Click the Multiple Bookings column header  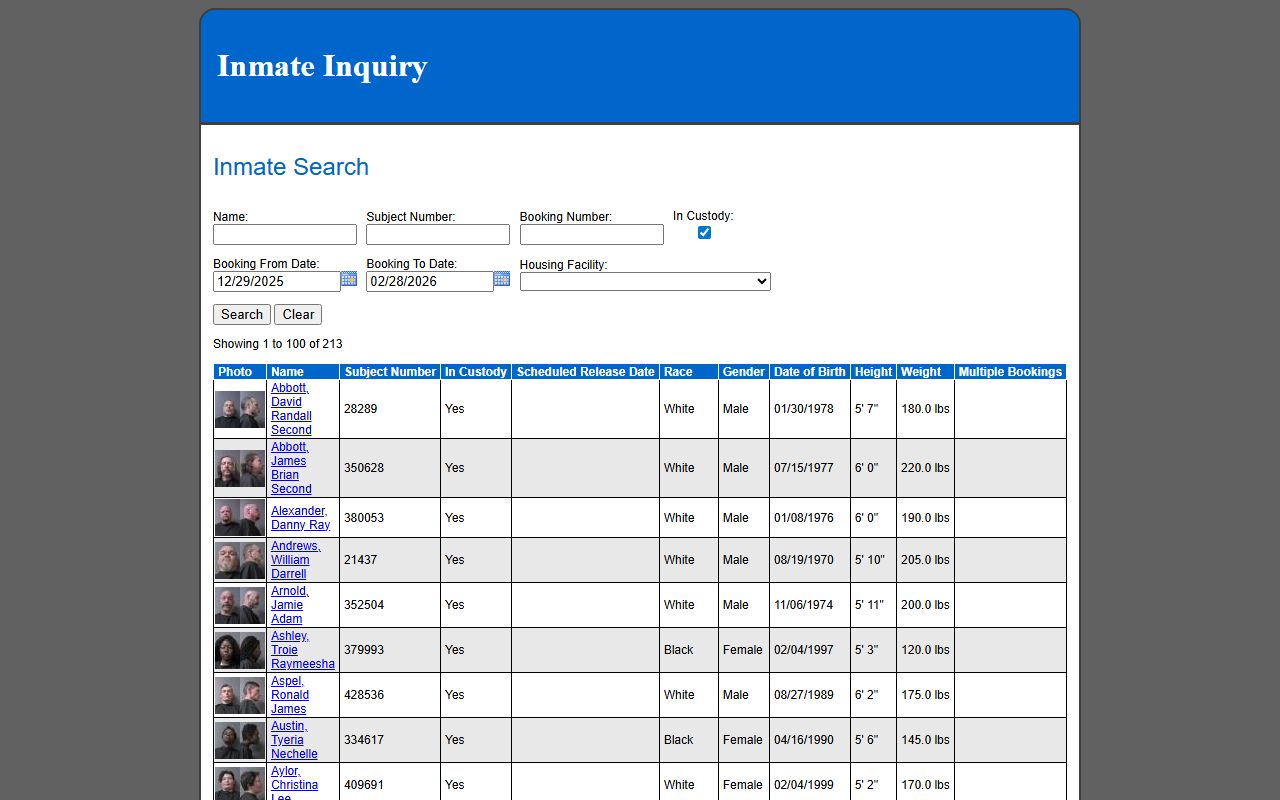pos(1010,372)
